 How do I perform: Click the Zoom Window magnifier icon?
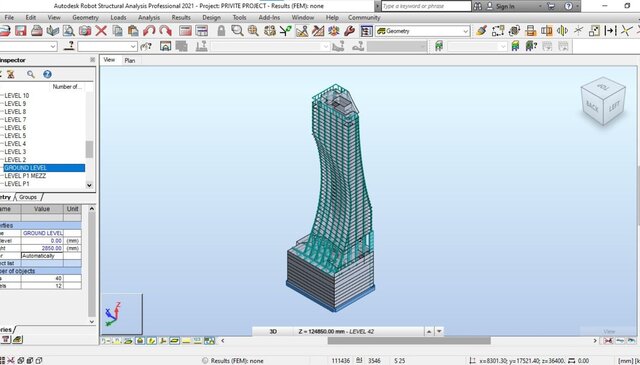point(237,31)
